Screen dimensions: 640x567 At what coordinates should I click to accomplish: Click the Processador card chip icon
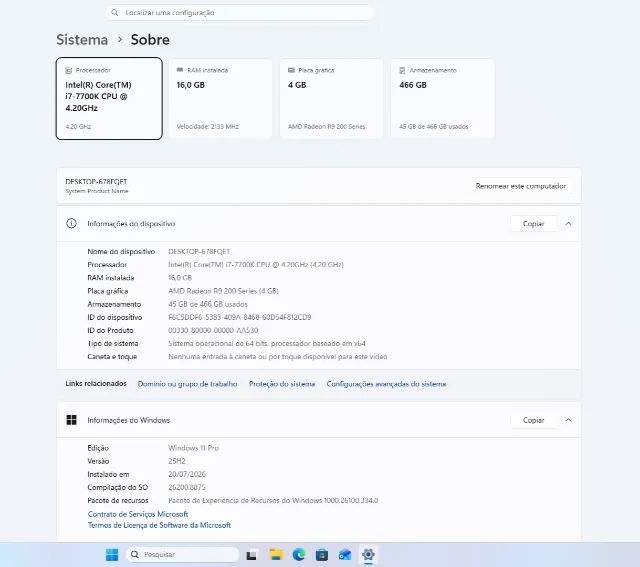tap(69, 71)
